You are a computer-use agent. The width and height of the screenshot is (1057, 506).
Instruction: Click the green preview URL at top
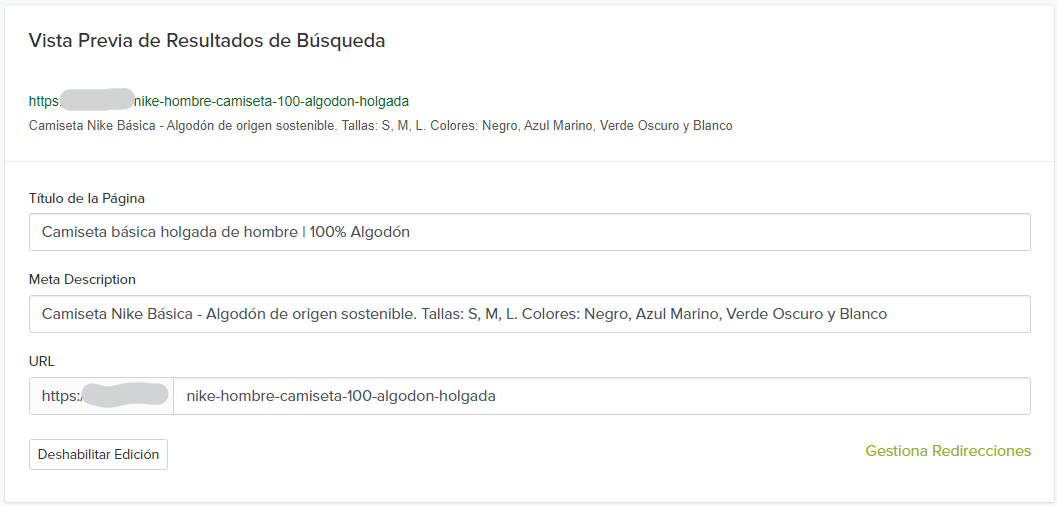pos(278,101)
